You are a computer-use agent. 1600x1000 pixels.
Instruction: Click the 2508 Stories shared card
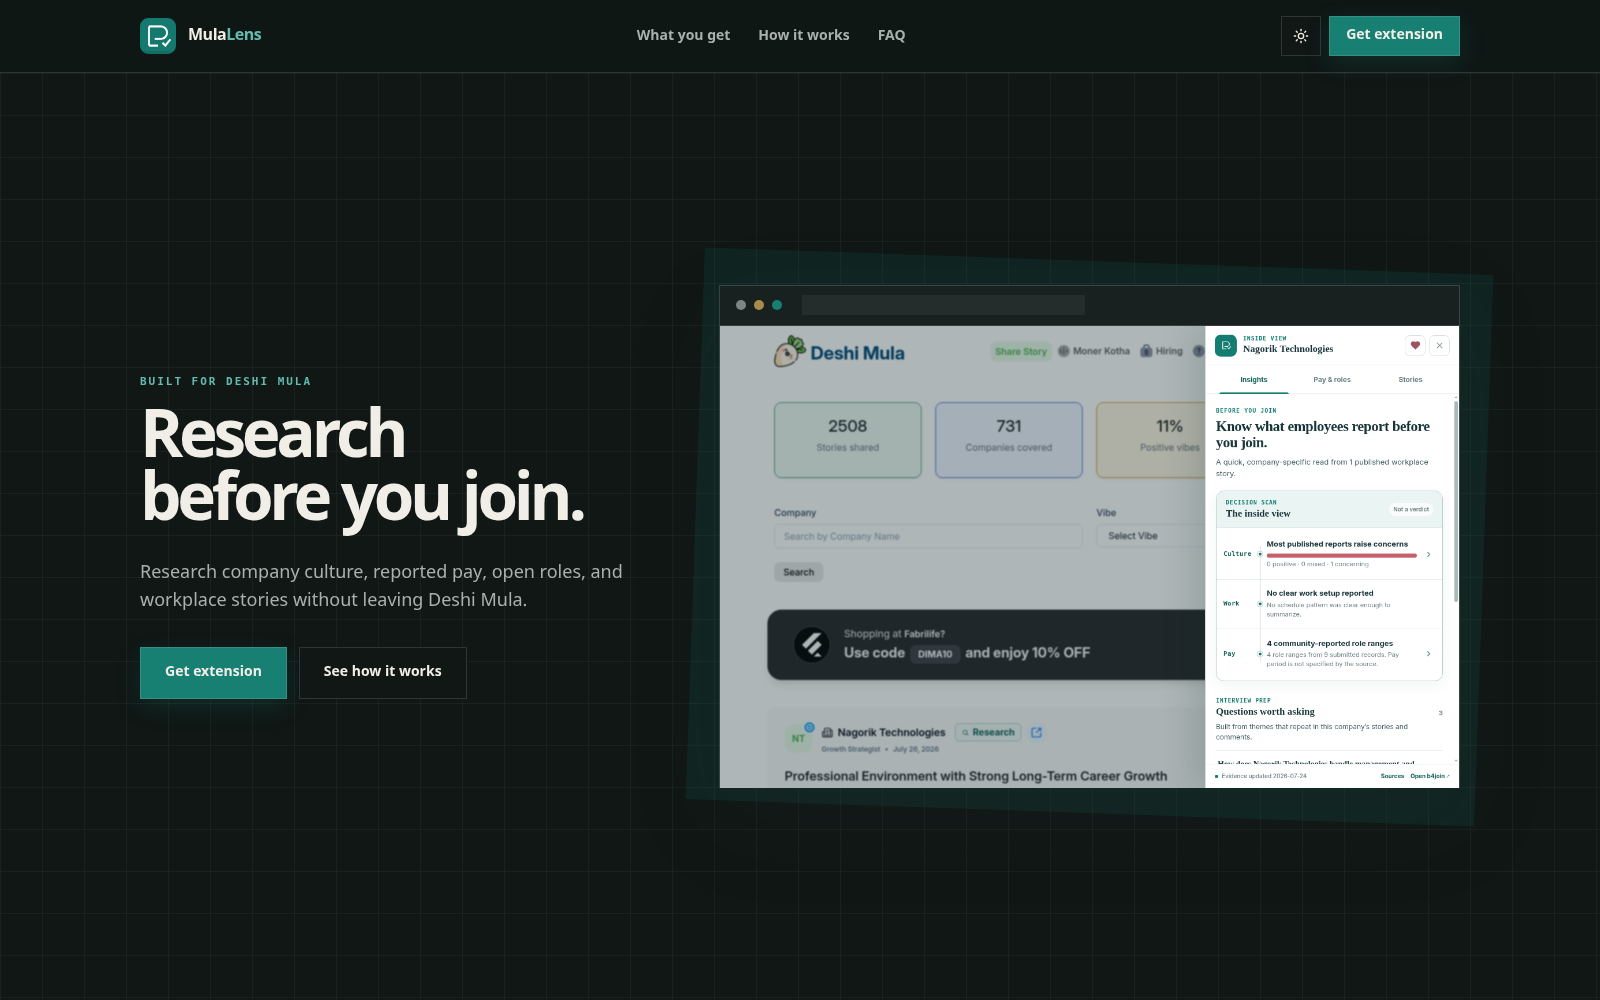848,440
